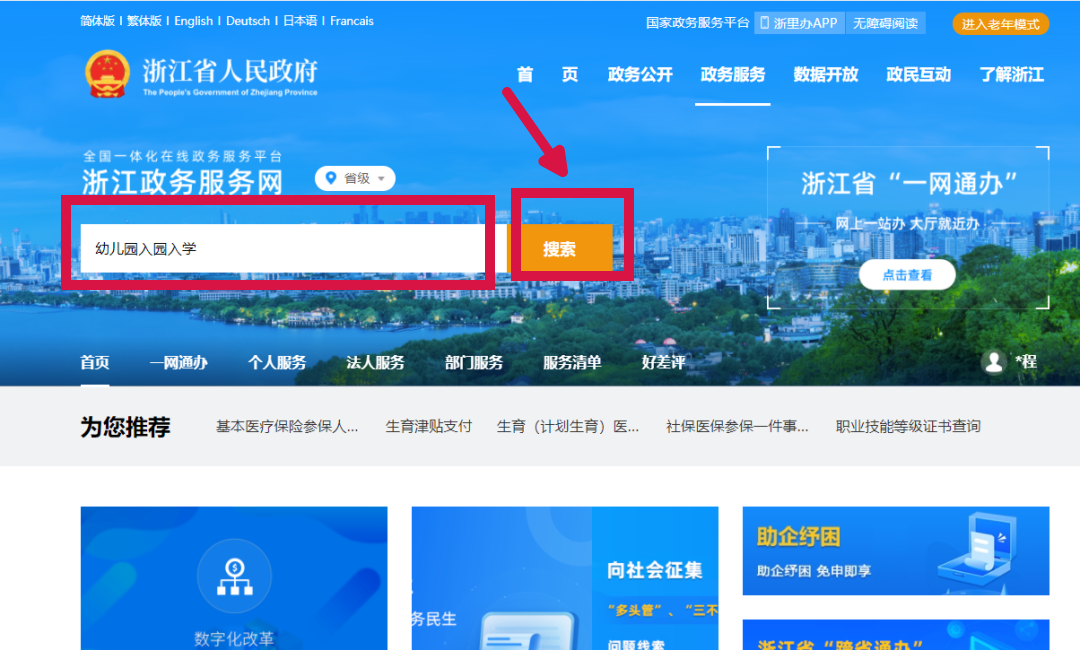Click the 为您推荐 heading
Image resolution: width=1080 pixels, height=650 pixels.
pyautogui.click(x=125, y=427)
